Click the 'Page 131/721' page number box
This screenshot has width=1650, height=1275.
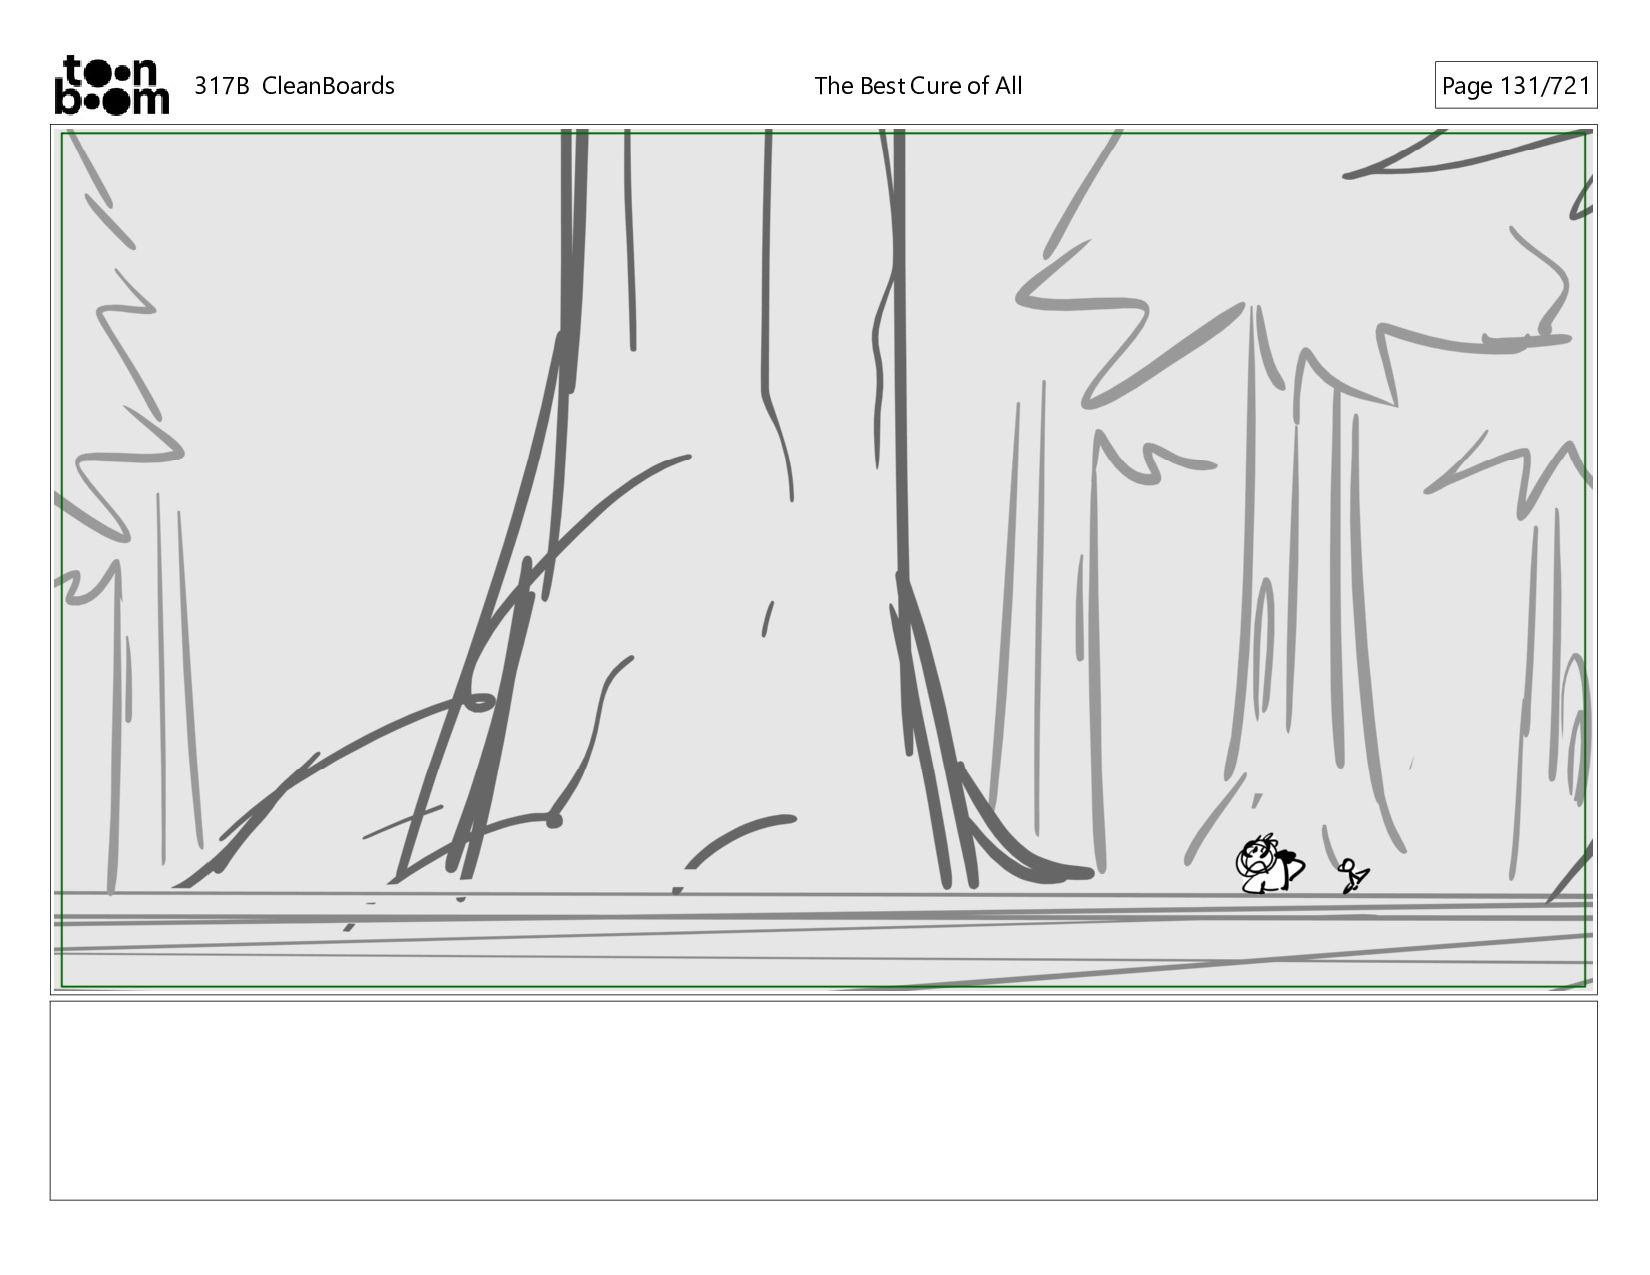coord(1516,86)
